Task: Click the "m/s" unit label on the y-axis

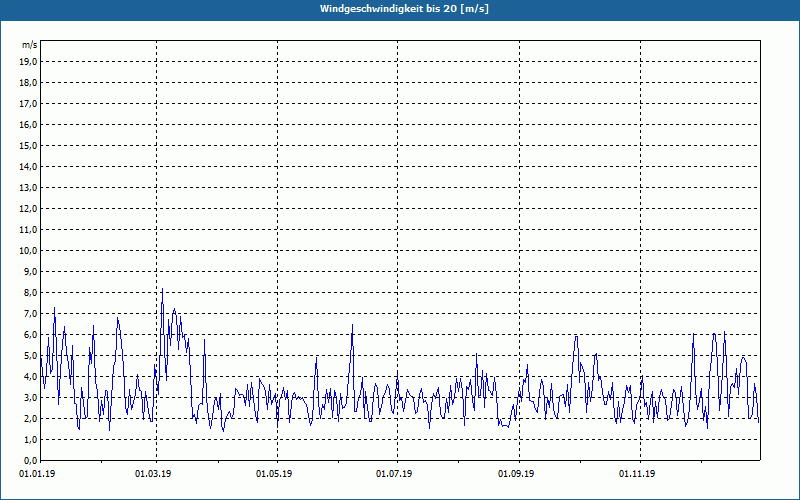Action: (29, 45)
